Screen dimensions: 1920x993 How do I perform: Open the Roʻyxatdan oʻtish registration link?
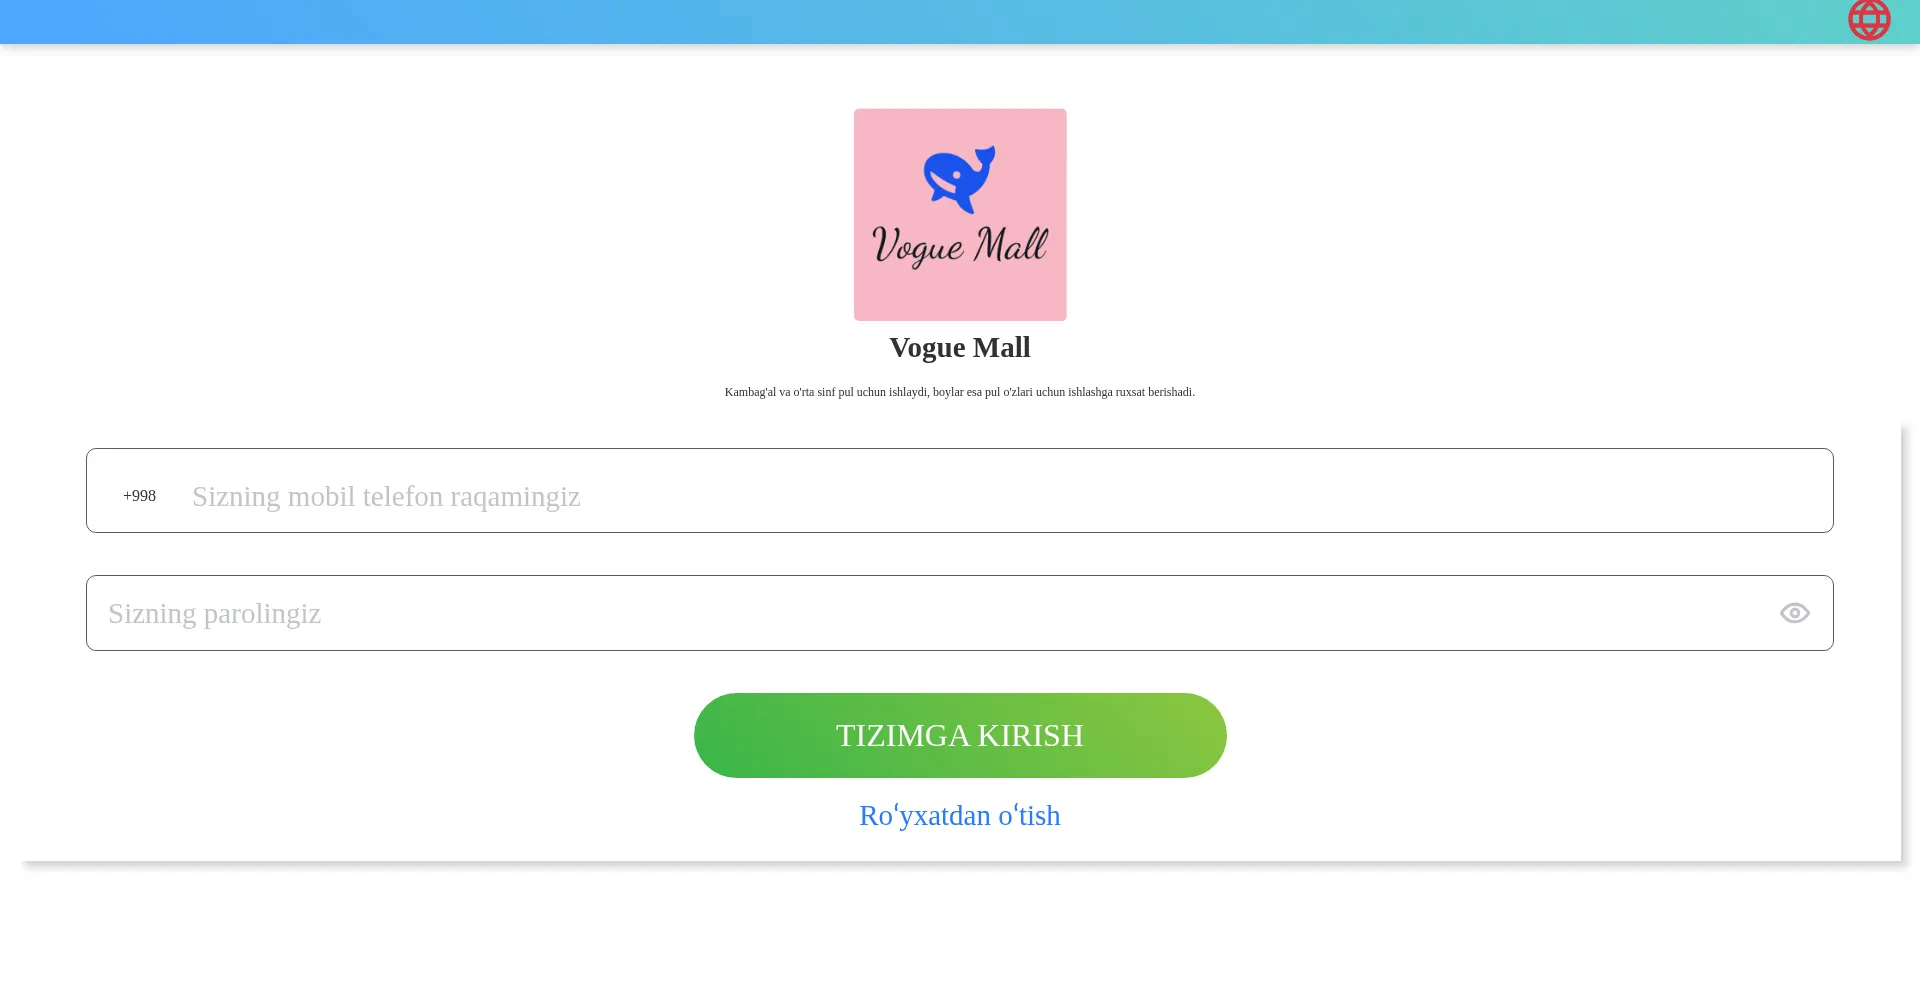click(x=960, y=816)
